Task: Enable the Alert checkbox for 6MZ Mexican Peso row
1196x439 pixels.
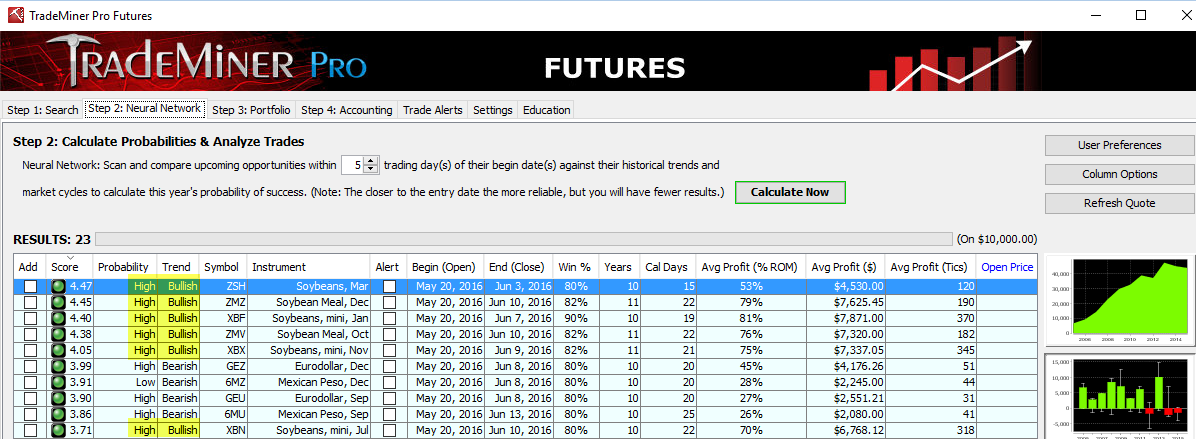Action: pyautogui.click(x=389, y=383)
